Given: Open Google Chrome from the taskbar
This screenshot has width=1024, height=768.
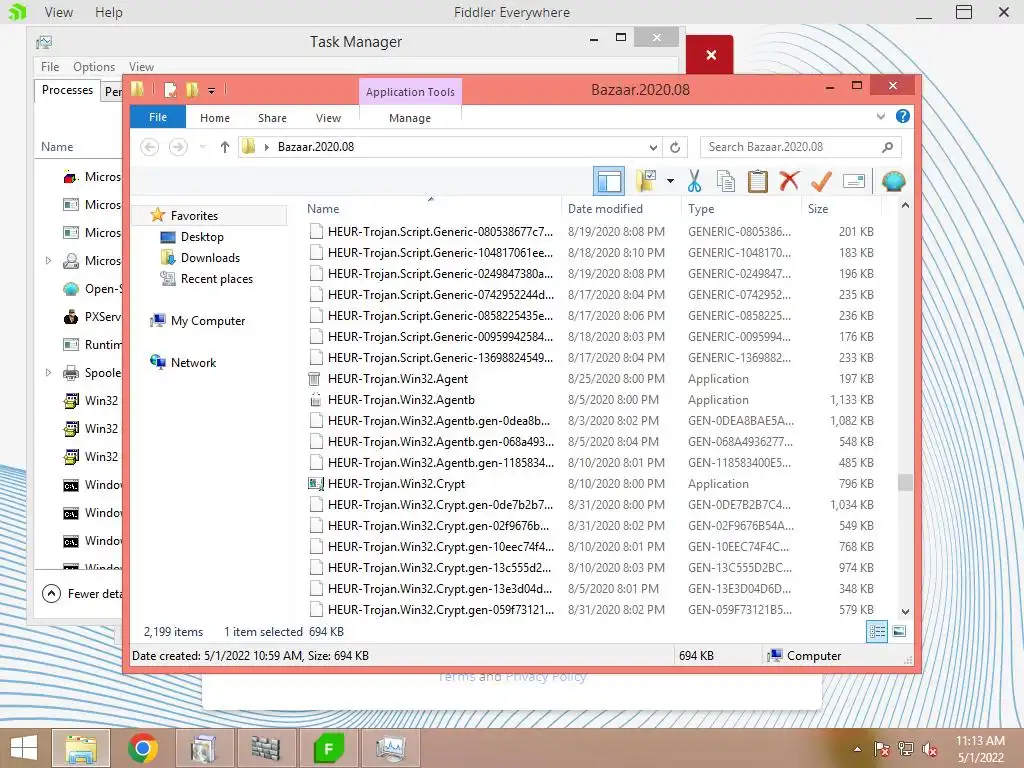Looking at the screenshot, I should (142, 748).
